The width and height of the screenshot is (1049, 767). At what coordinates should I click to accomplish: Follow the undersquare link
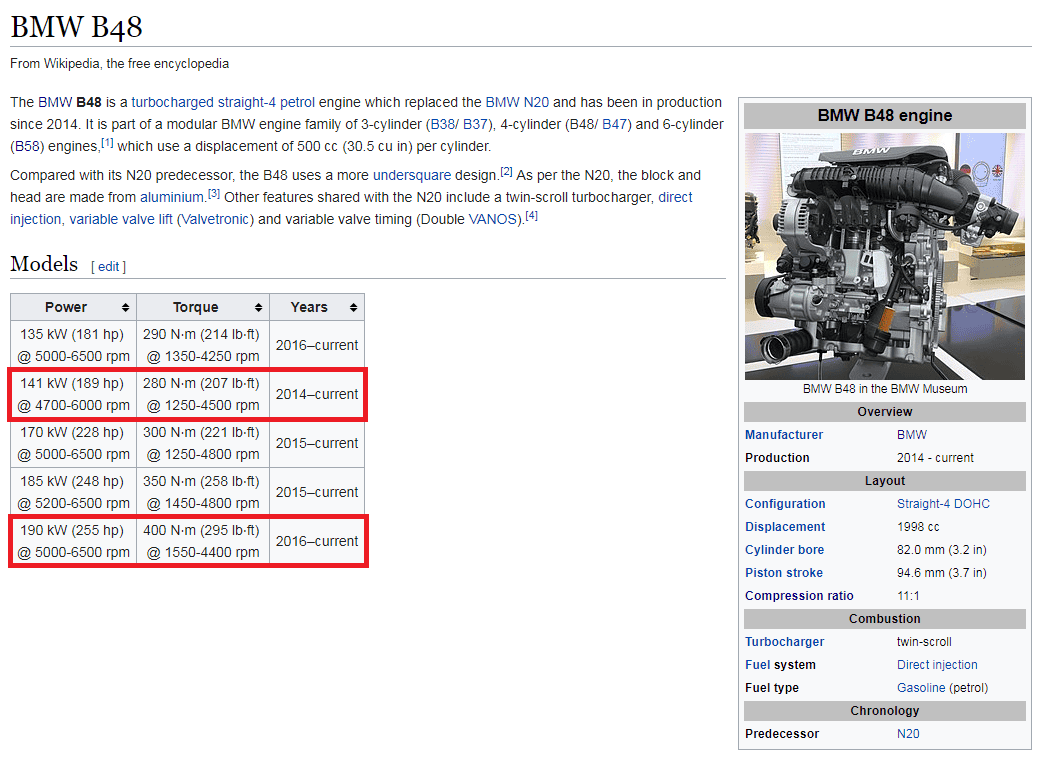pos(412,175)
